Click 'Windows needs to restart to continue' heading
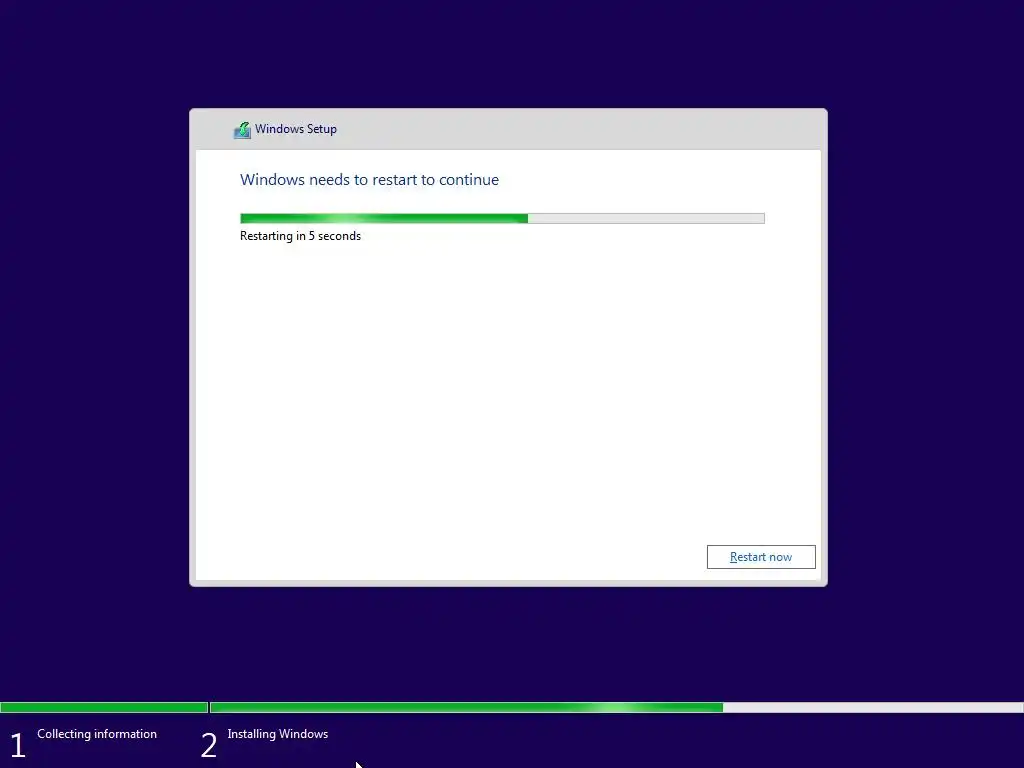The image size is (1024, 768). pyautogui.click(x=369, y=180)
